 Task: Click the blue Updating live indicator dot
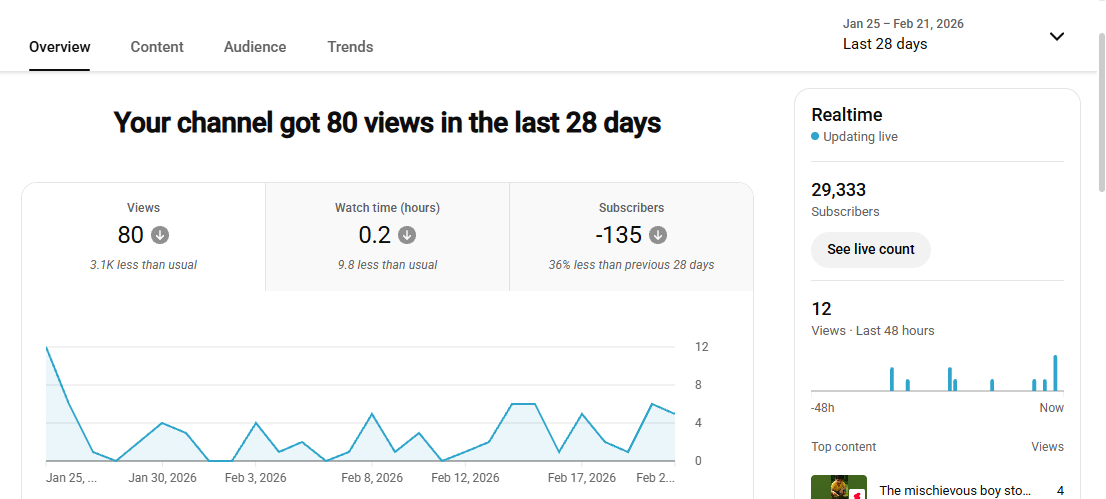coord(815,137)
